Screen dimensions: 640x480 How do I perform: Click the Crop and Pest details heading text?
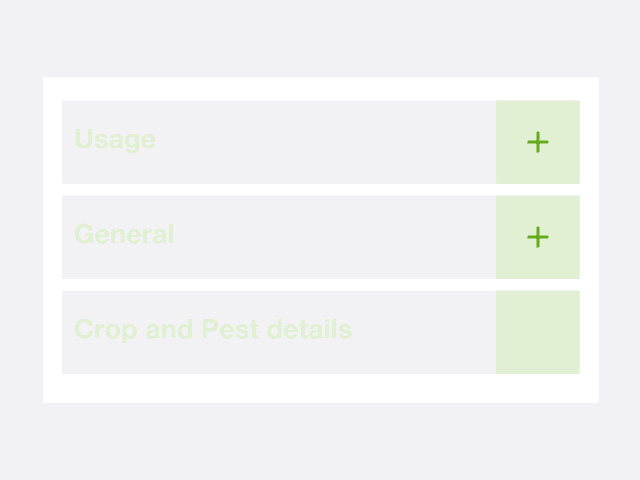(213, 329)
